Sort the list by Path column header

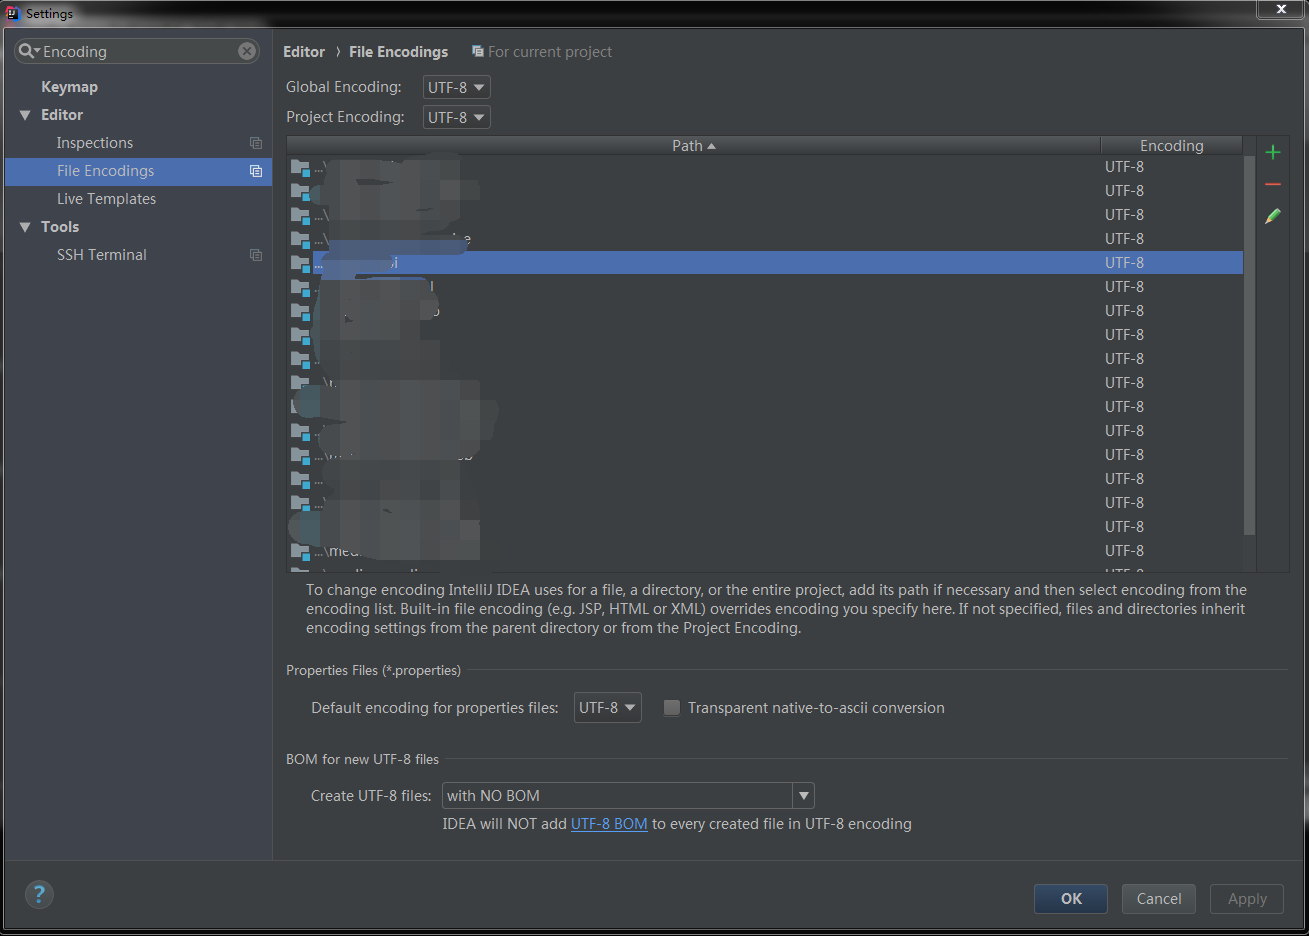(693, 145)
